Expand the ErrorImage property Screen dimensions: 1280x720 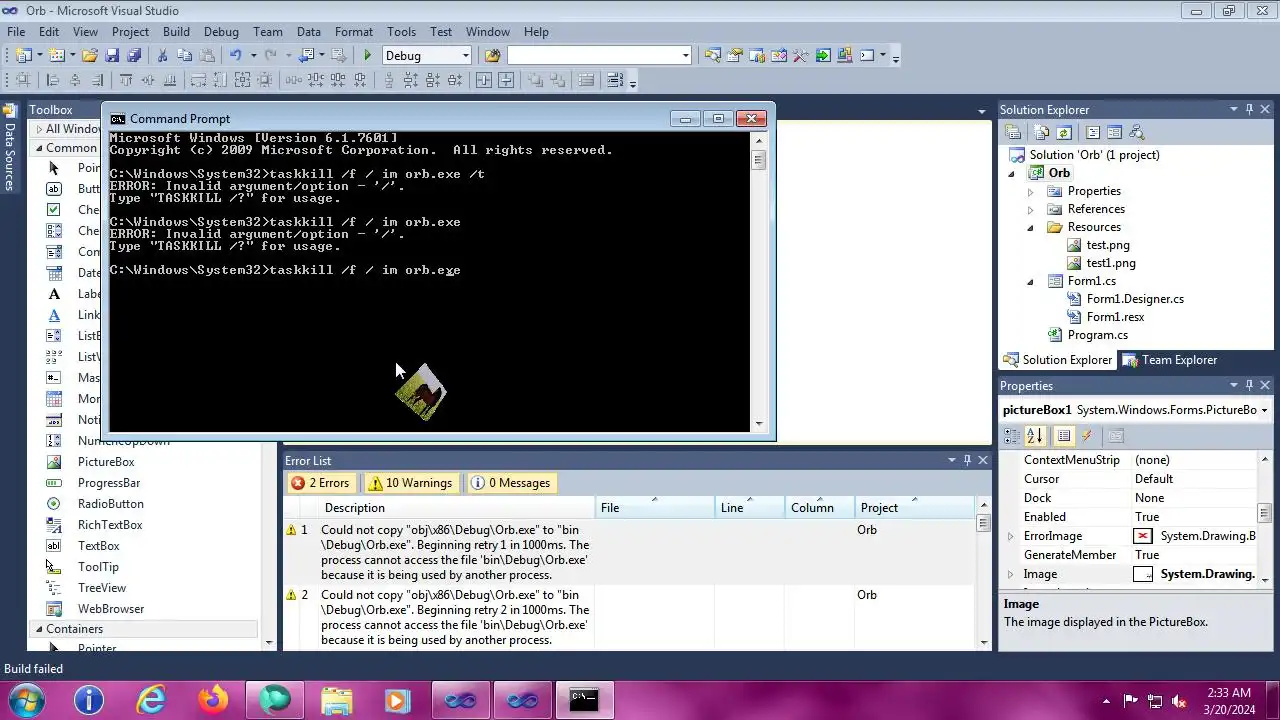(x=1010, y=536)
